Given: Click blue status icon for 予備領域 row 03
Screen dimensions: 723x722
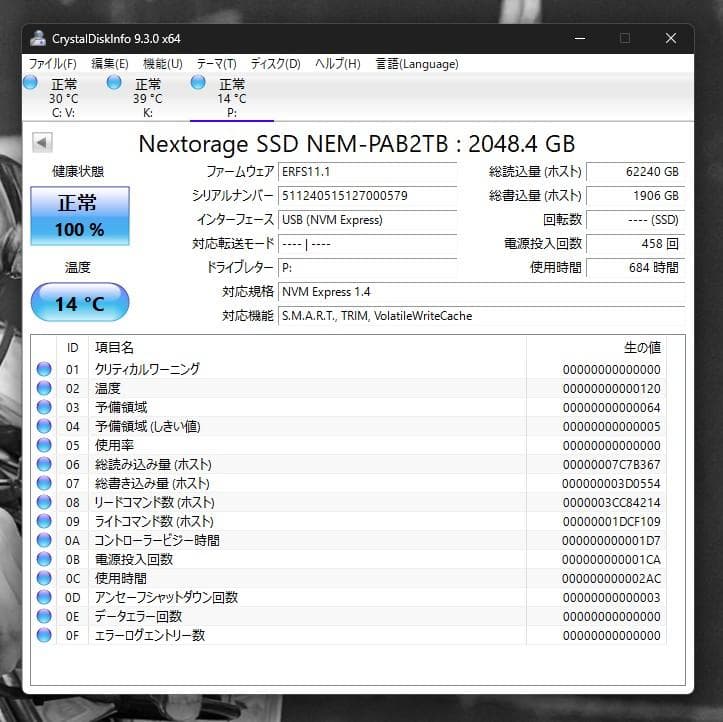Looking at the screenshot, I should point(44,407).
